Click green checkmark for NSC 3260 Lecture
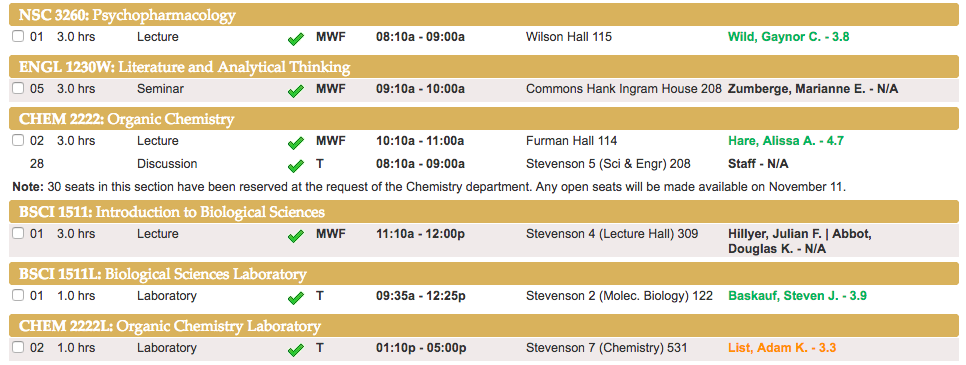Screen dimensions: 966x365 296,39
